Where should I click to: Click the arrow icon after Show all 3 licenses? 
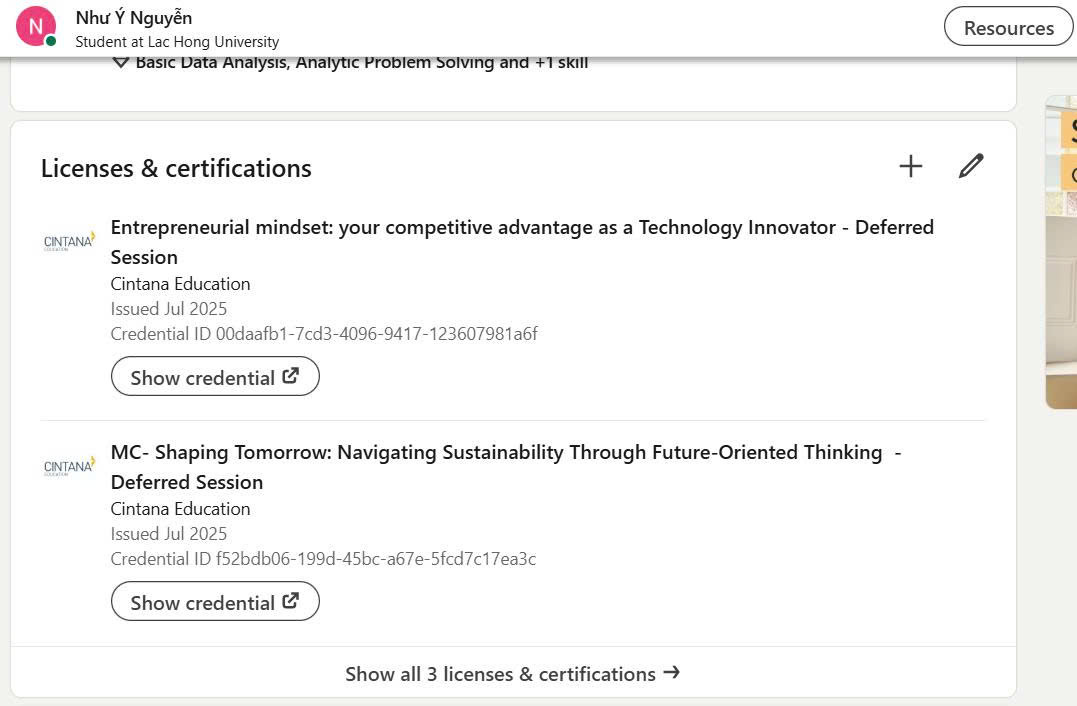tap(672, 673)
